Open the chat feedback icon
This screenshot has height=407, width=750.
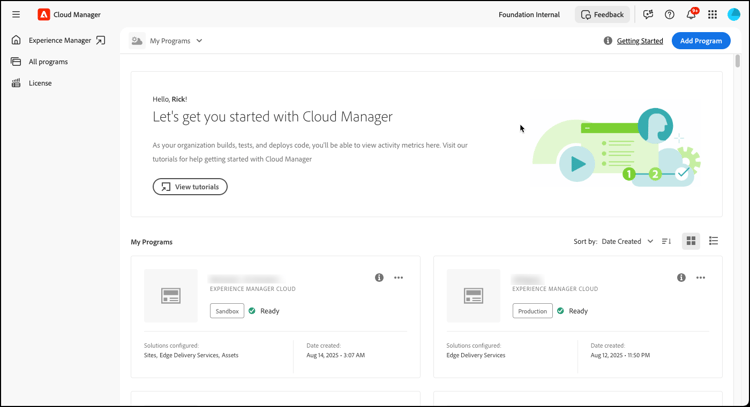[x=648, y=15]
